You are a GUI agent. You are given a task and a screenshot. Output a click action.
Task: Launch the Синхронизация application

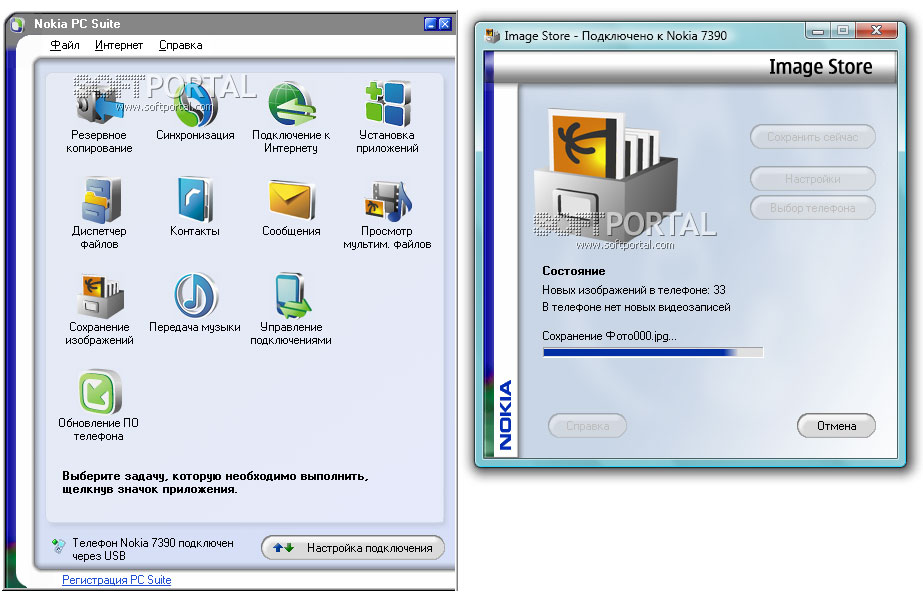195,106
